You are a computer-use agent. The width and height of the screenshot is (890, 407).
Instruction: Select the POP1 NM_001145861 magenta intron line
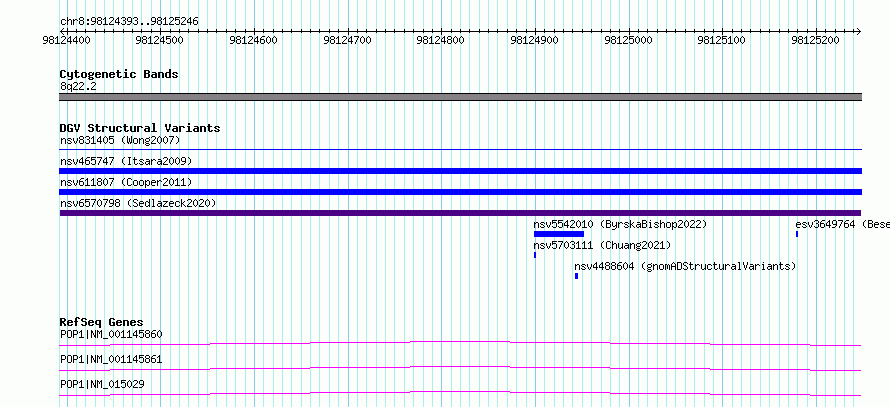click(x=460, y=368)
